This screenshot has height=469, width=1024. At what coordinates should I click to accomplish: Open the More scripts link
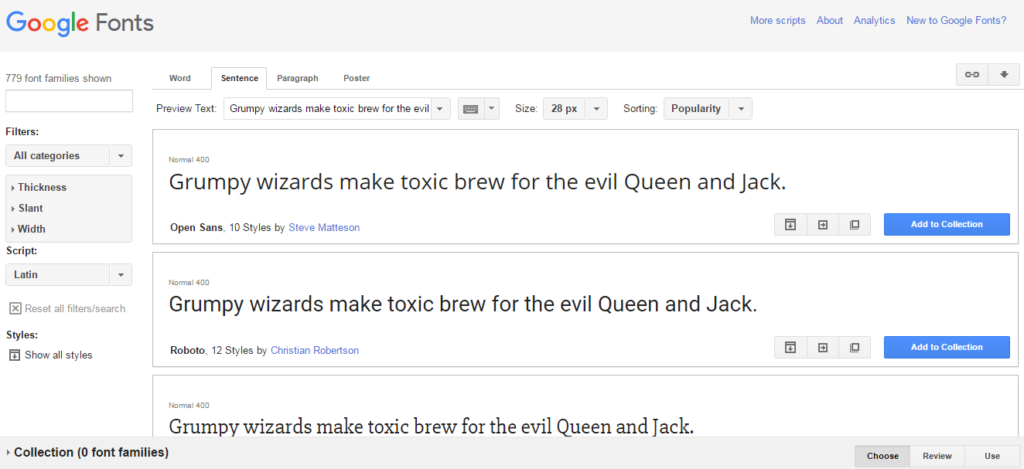(778, 21)
